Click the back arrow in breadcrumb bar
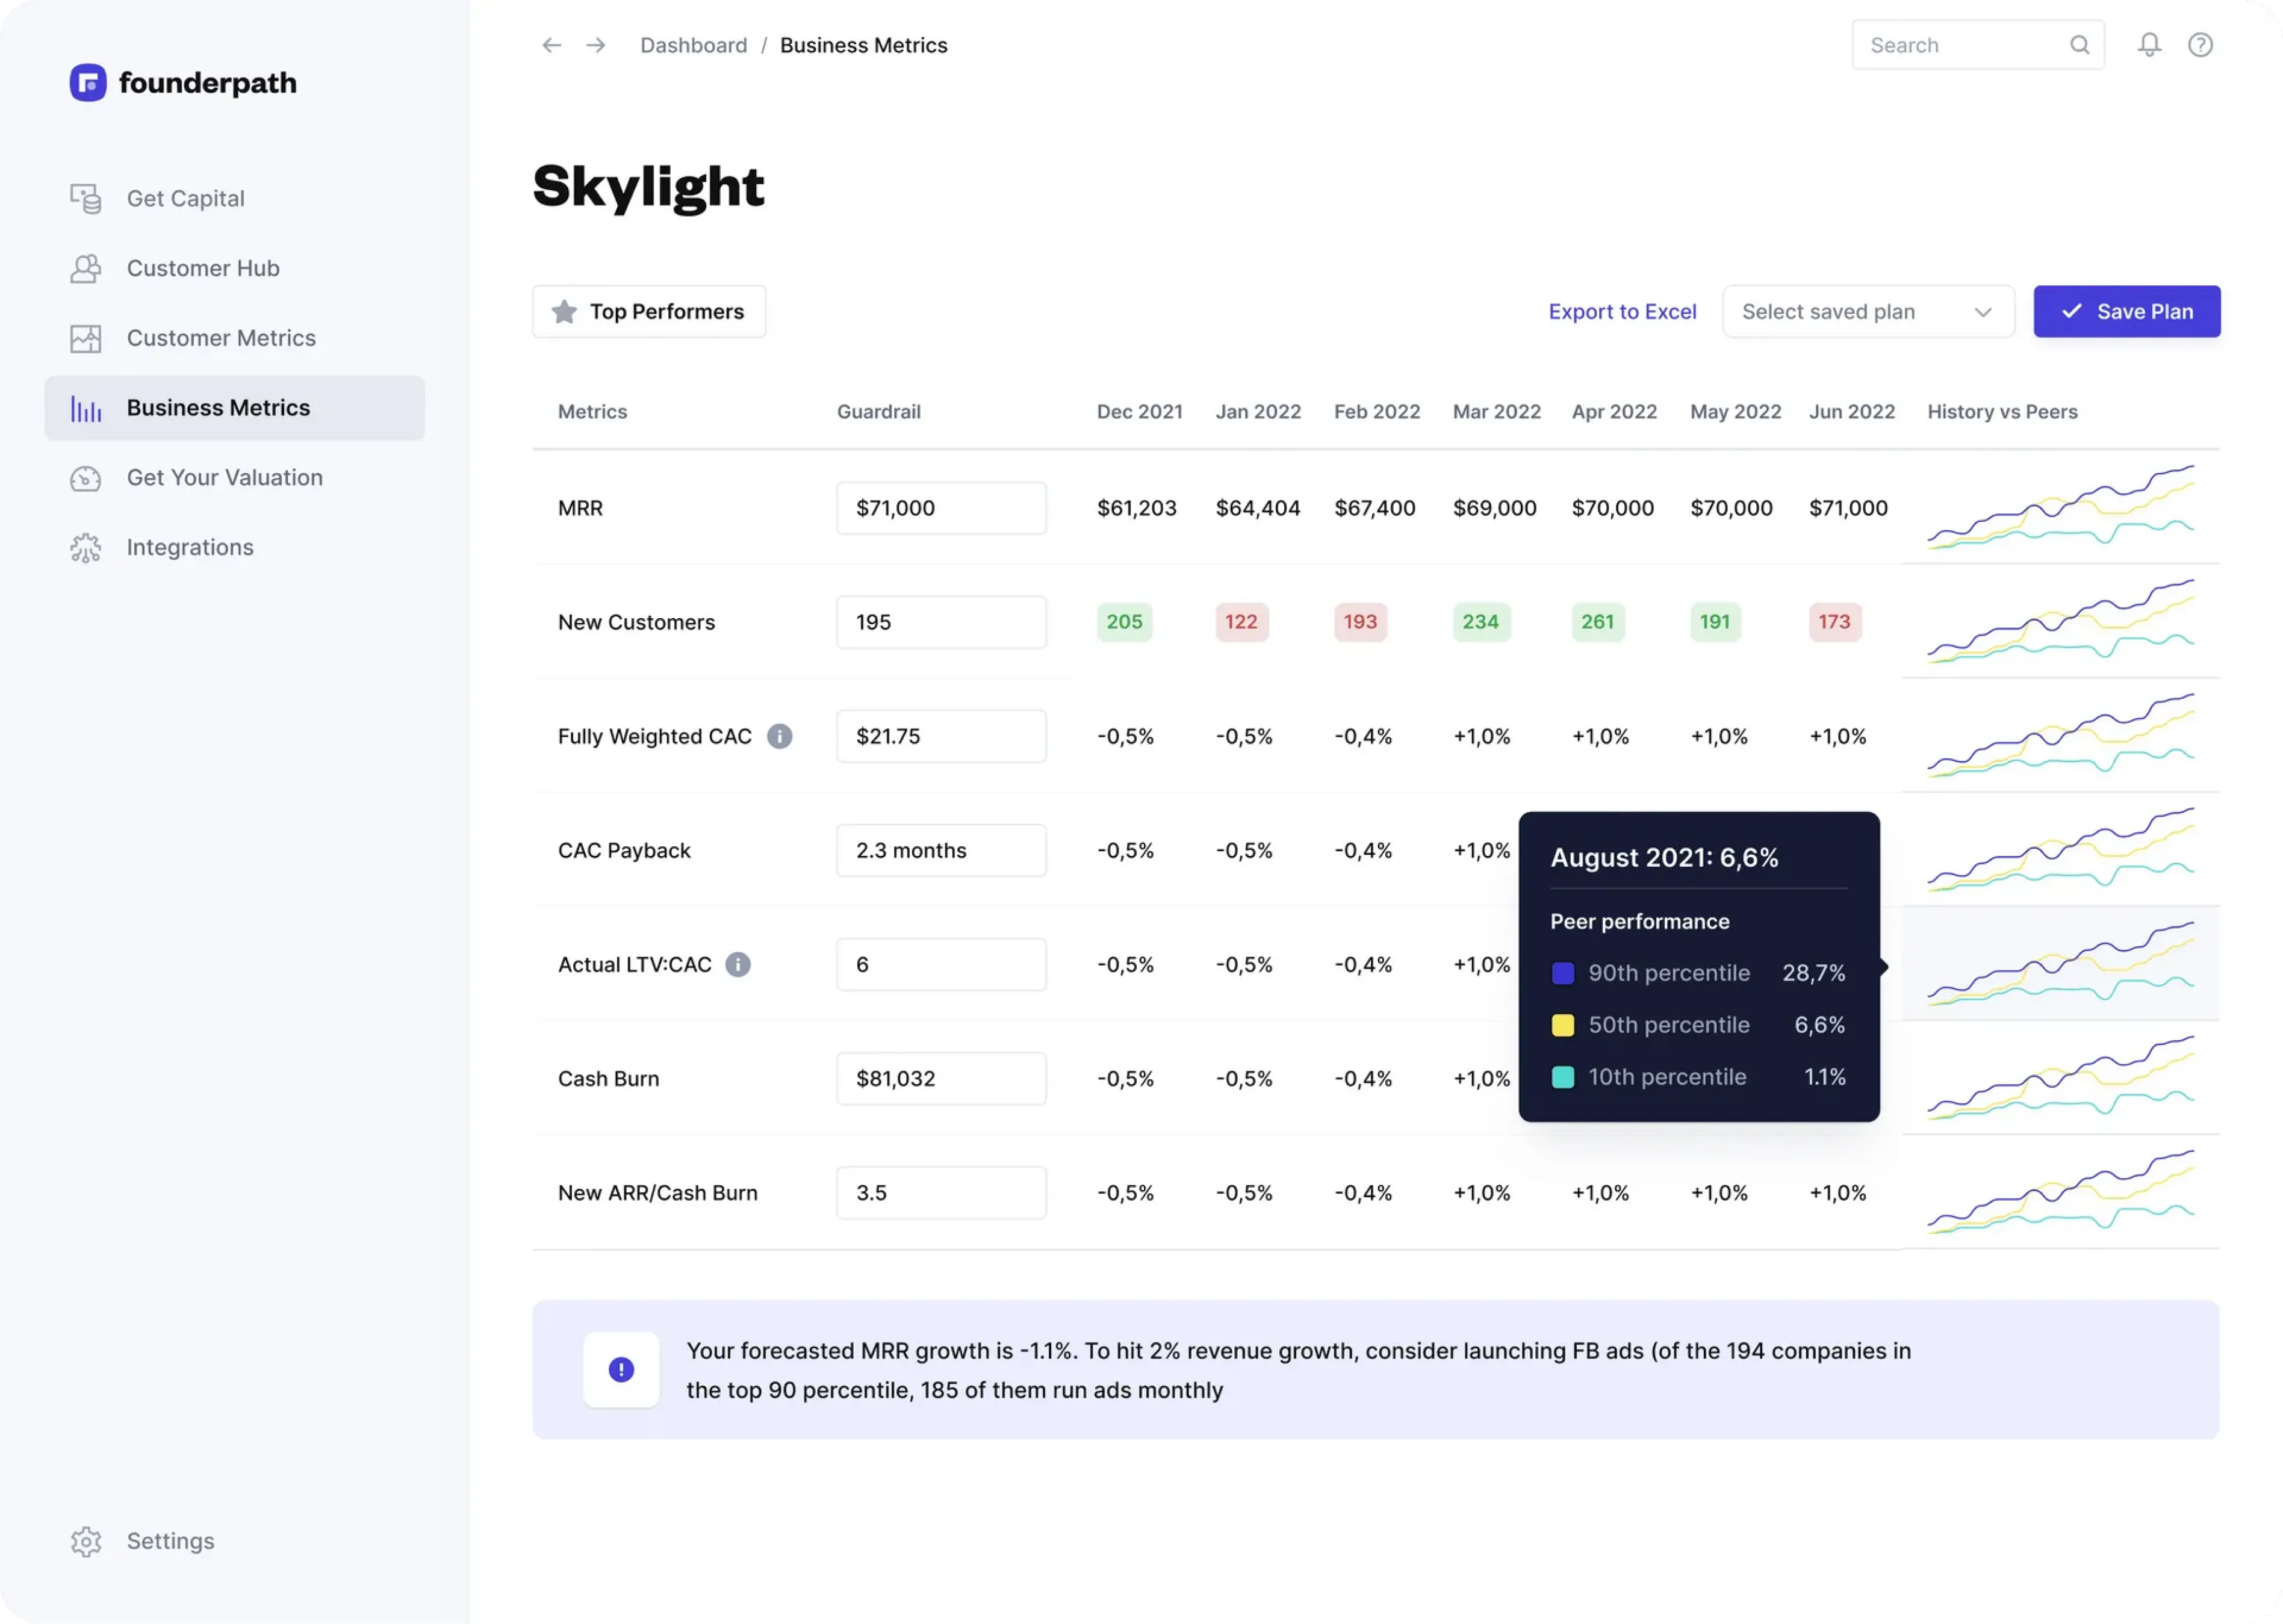2283x1624 pixels. pyautogui.click(x=551, y=46)
